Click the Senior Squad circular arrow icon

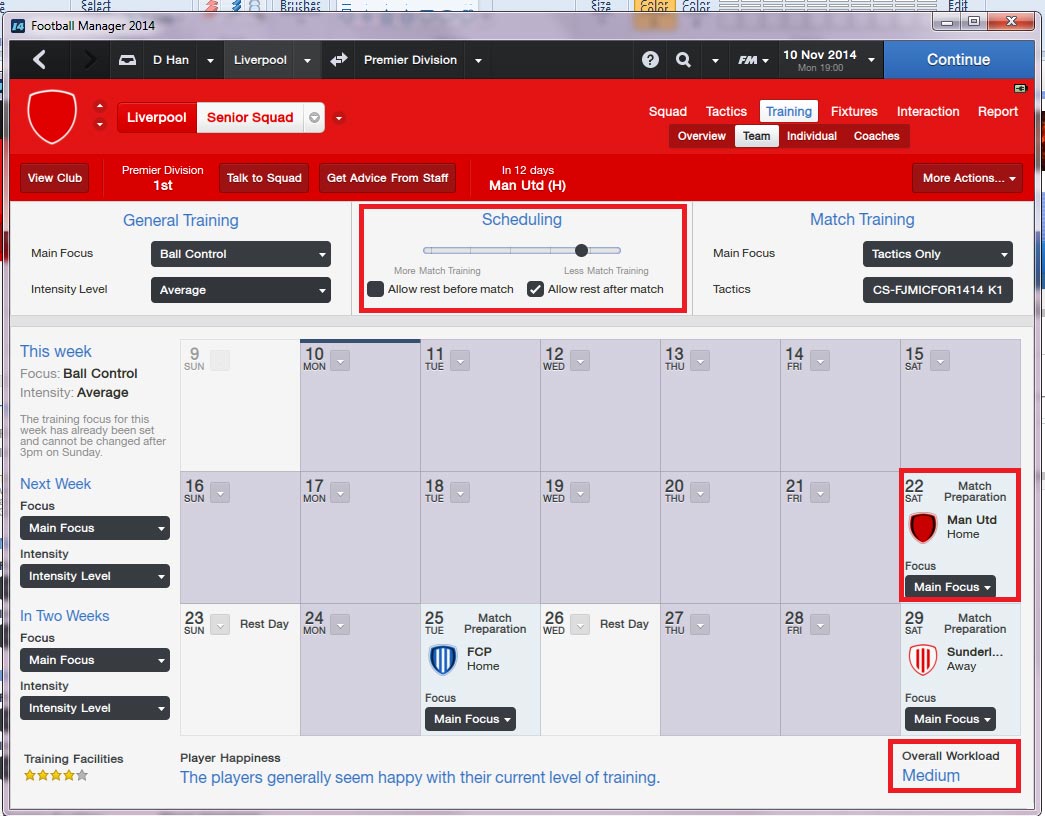pyautogui.click(x=314, y=118)
